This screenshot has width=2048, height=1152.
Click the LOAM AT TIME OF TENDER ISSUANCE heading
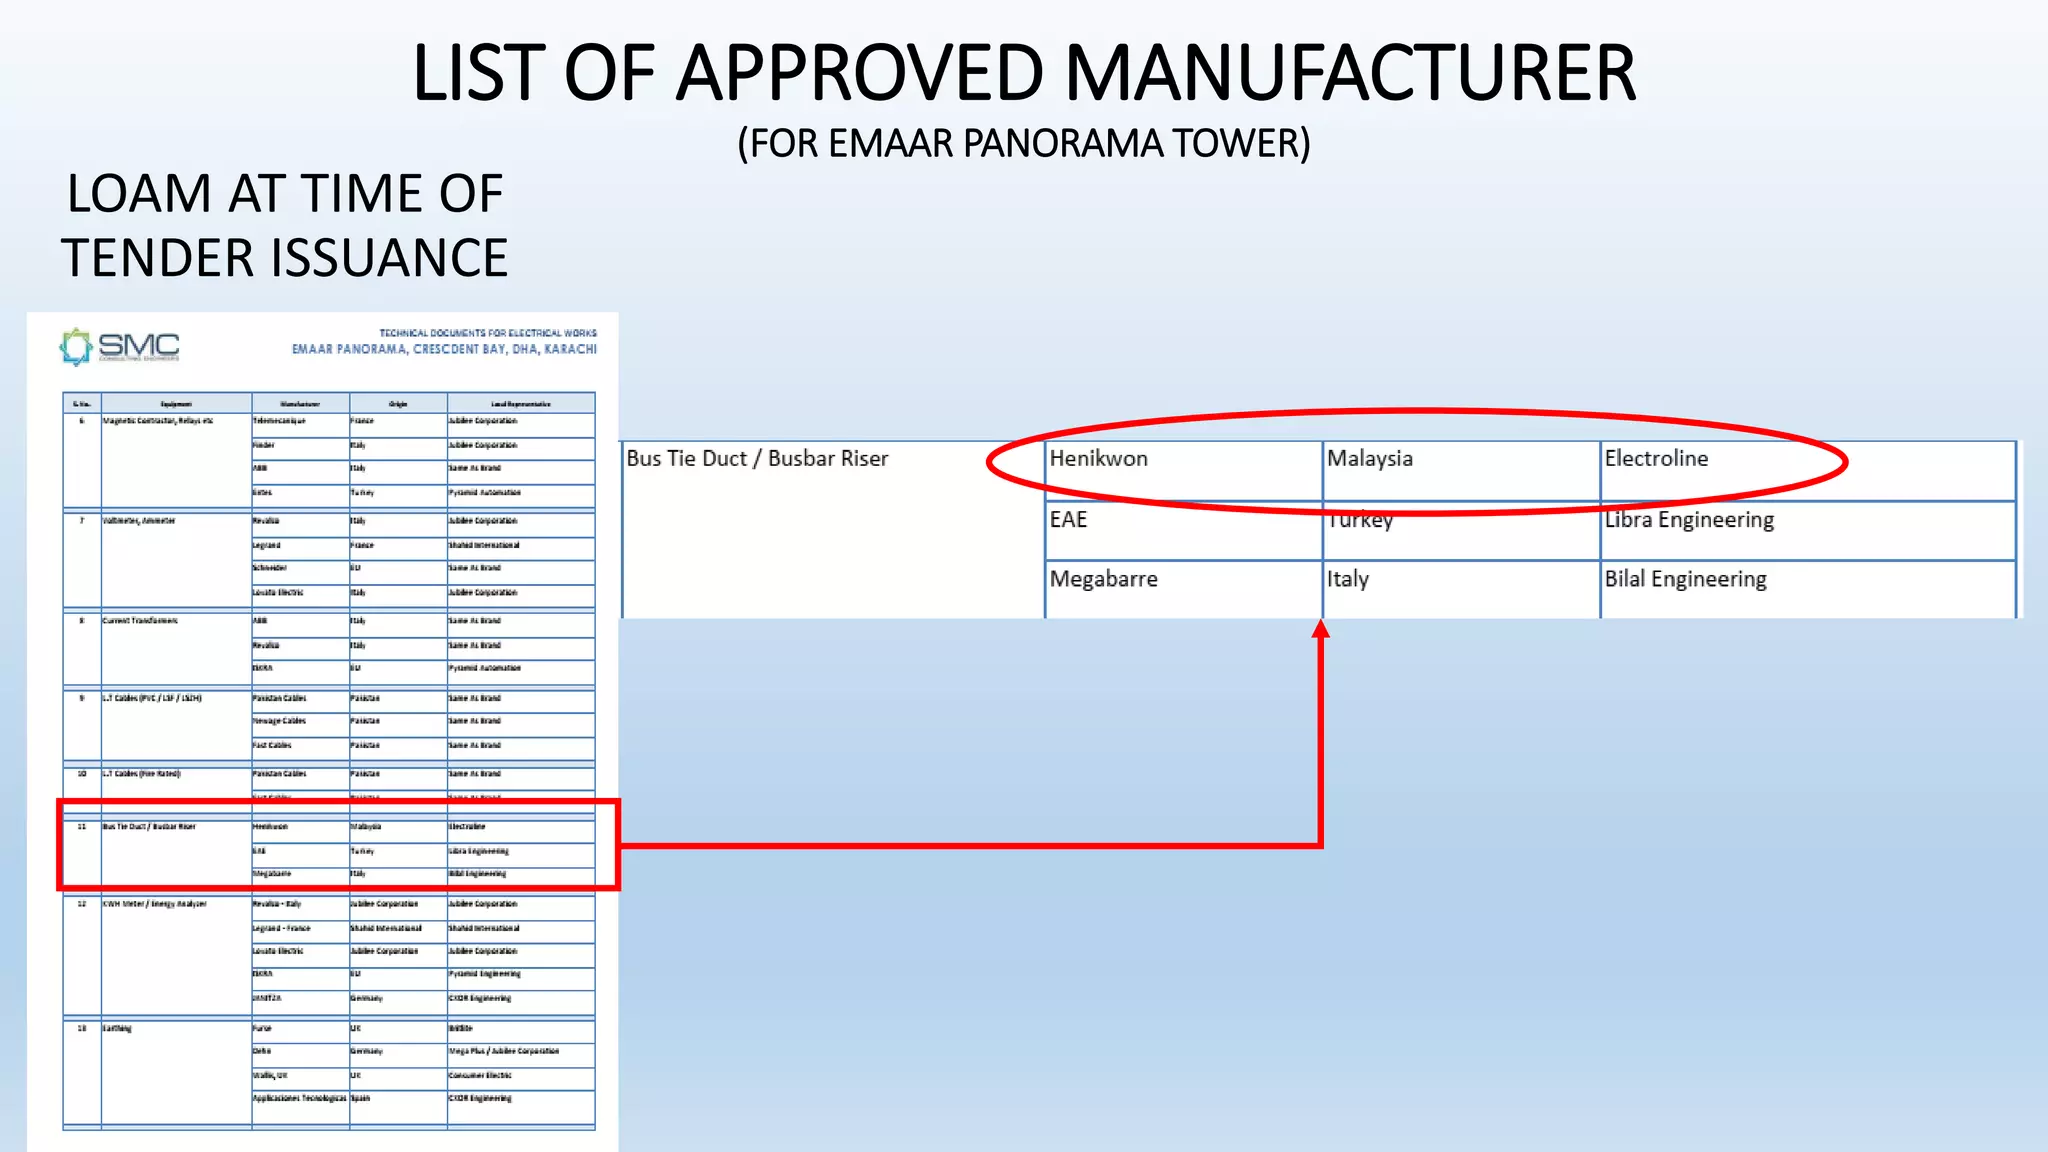[x=285, y=226]
